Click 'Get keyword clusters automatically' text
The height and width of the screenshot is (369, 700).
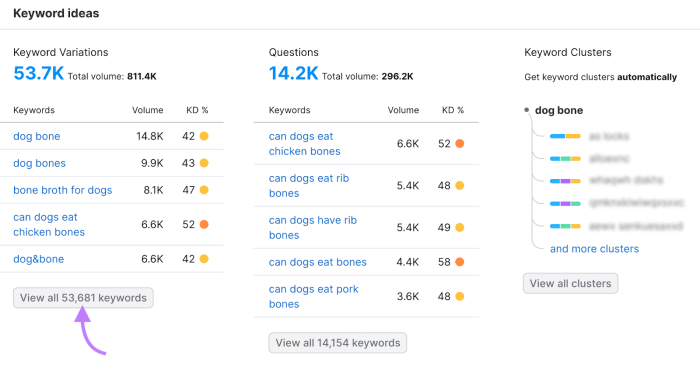pyautogui.click(x=600, y=77)
